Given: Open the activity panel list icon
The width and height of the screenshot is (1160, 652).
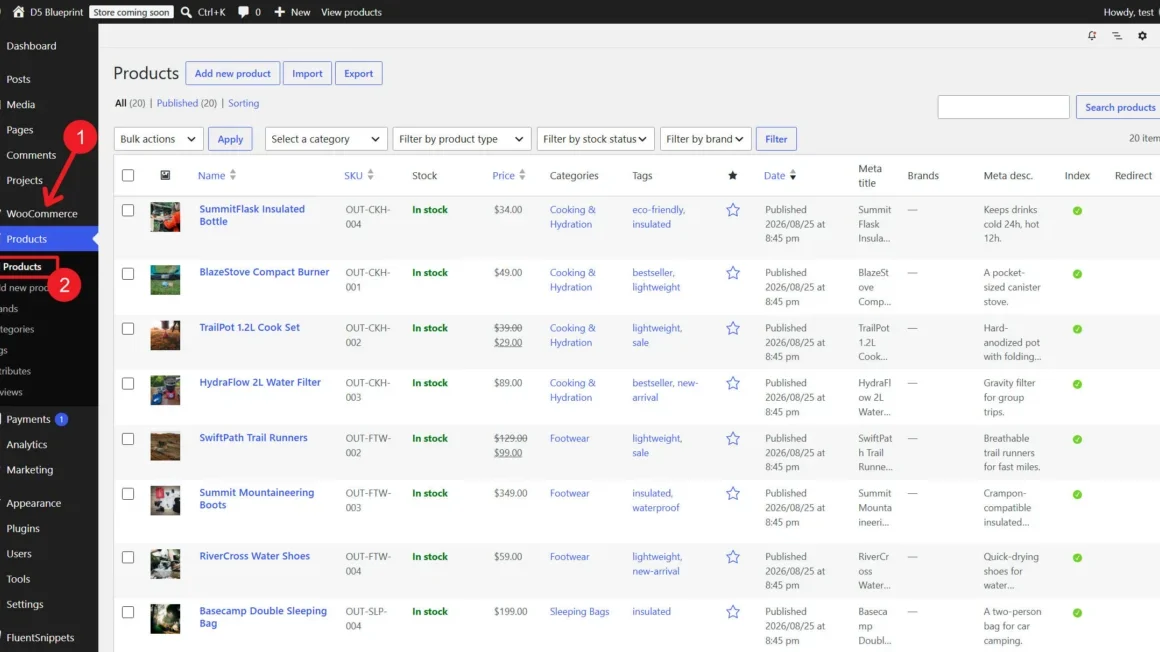Looking at the screenshot, I should click(1117, 36).
